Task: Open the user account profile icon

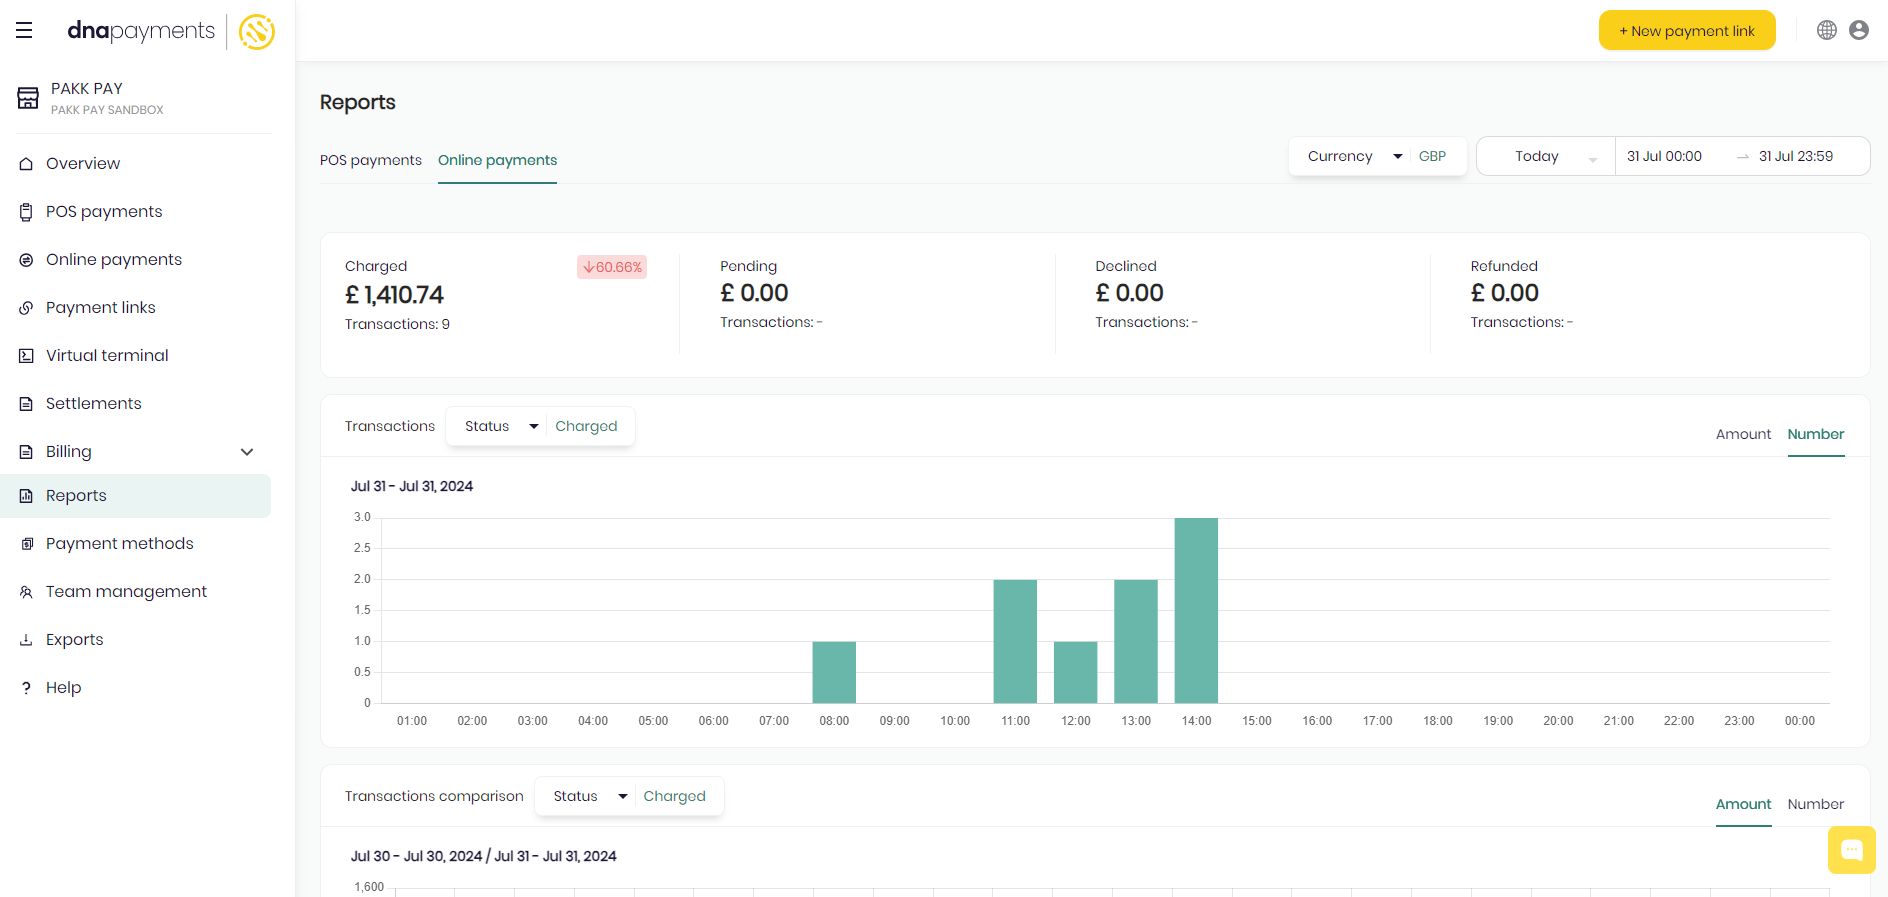Action: tap(1858, 30)
